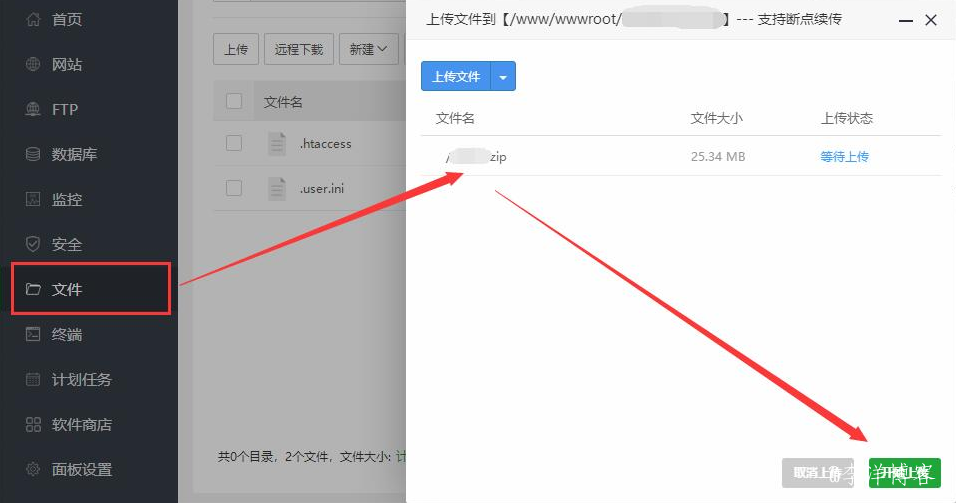The height and width of the screenshot is (503, 956).
Task: Click the monitoring icon in sidebar
Action: coord(33,200)
